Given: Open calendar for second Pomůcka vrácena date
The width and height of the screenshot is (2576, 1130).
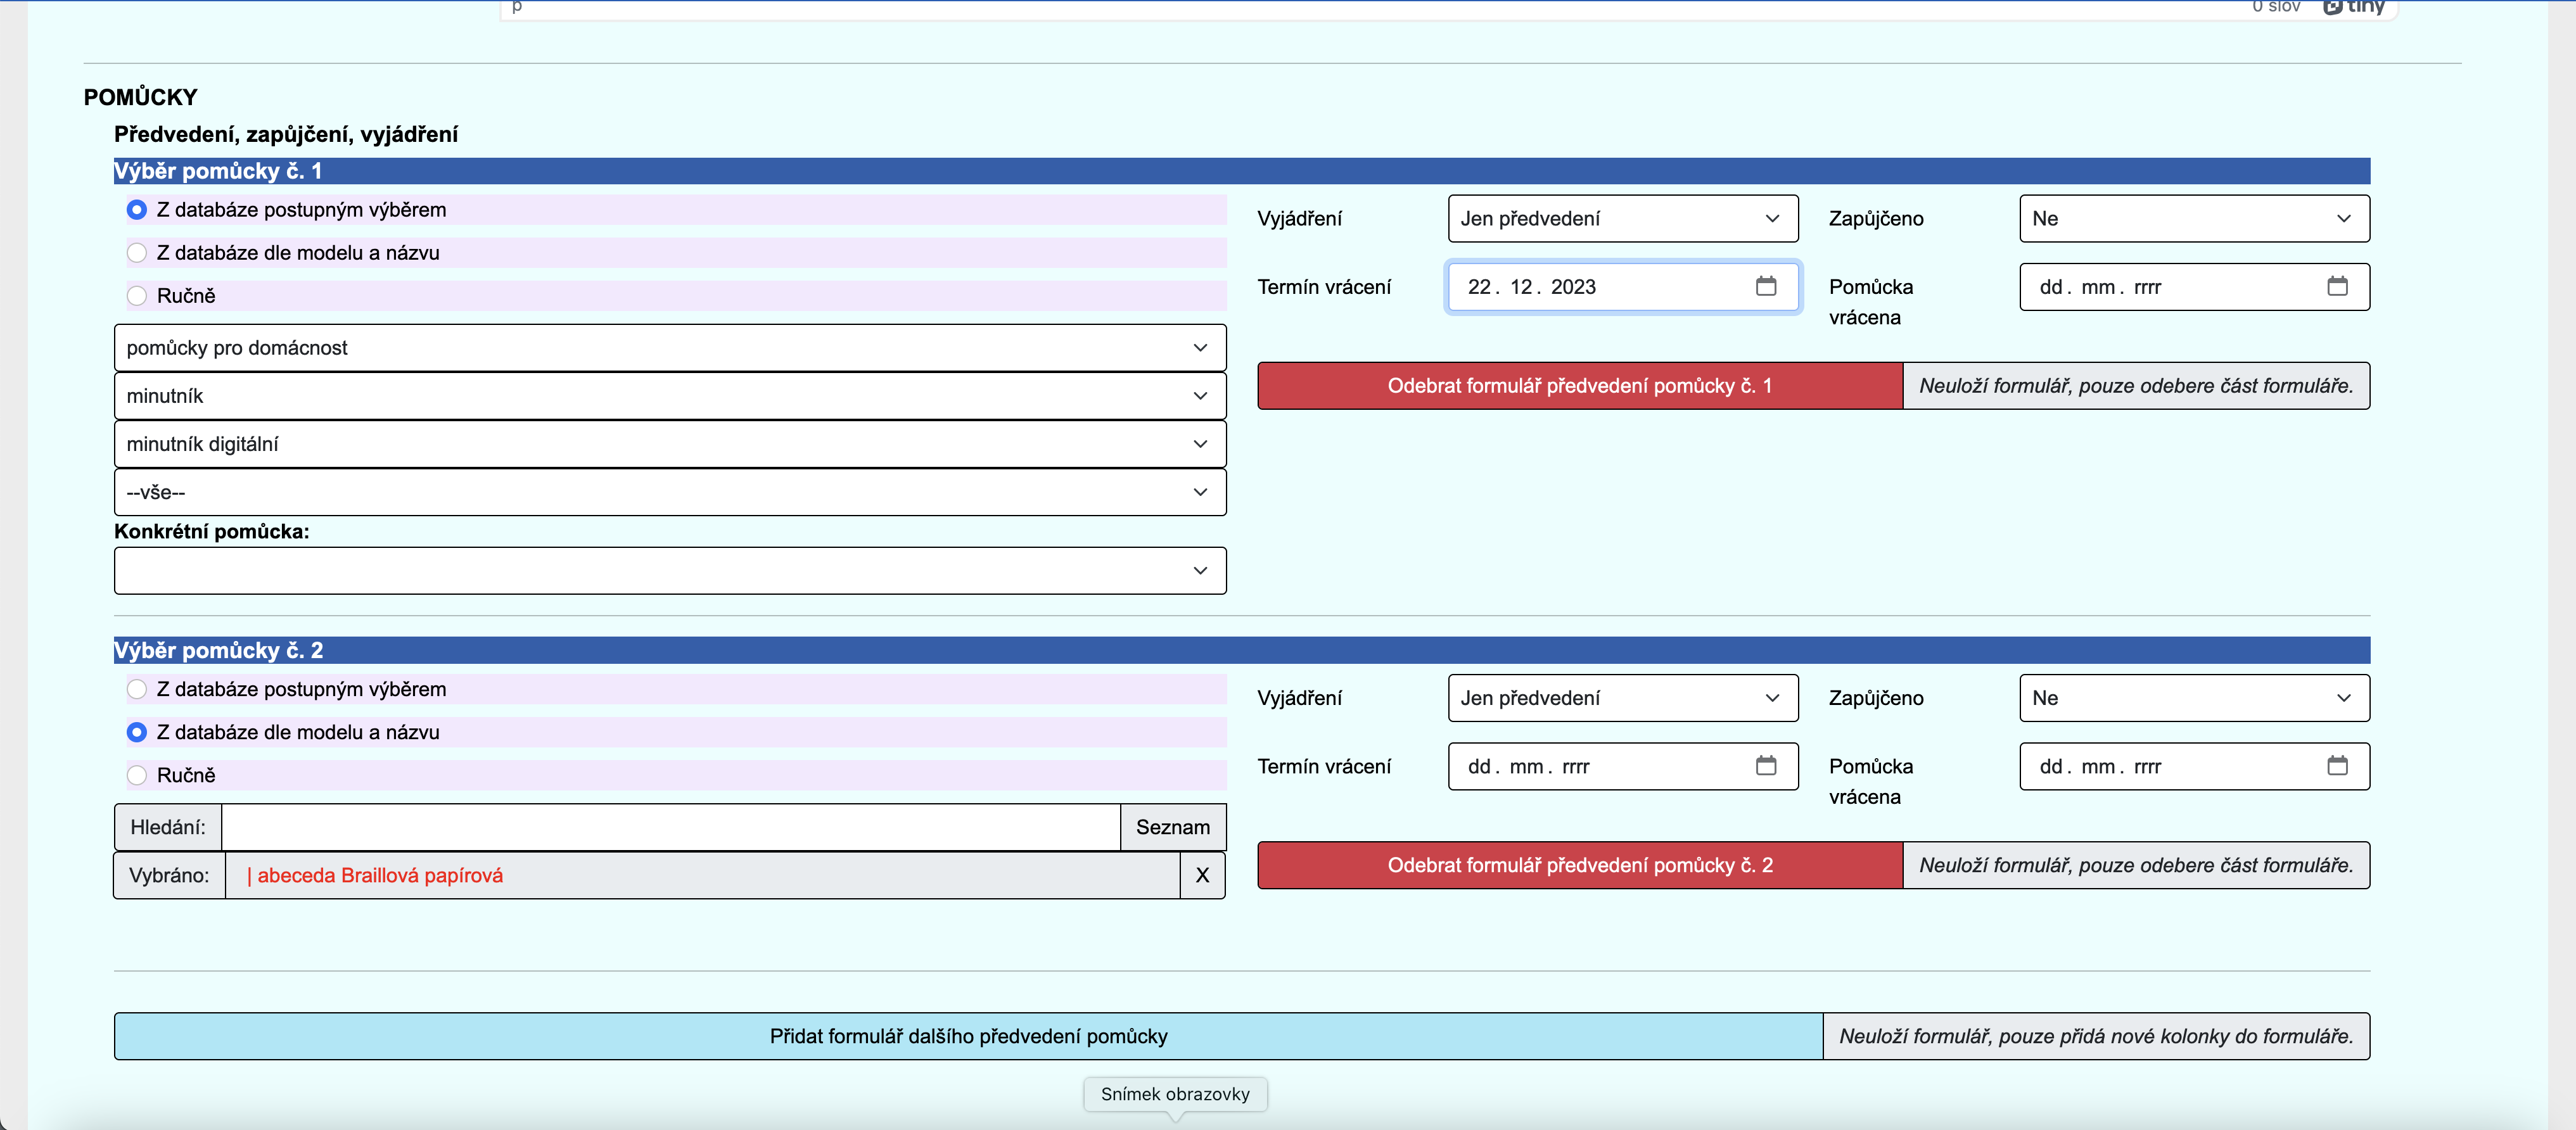Looking at the screenshot, I should 2337,766.
